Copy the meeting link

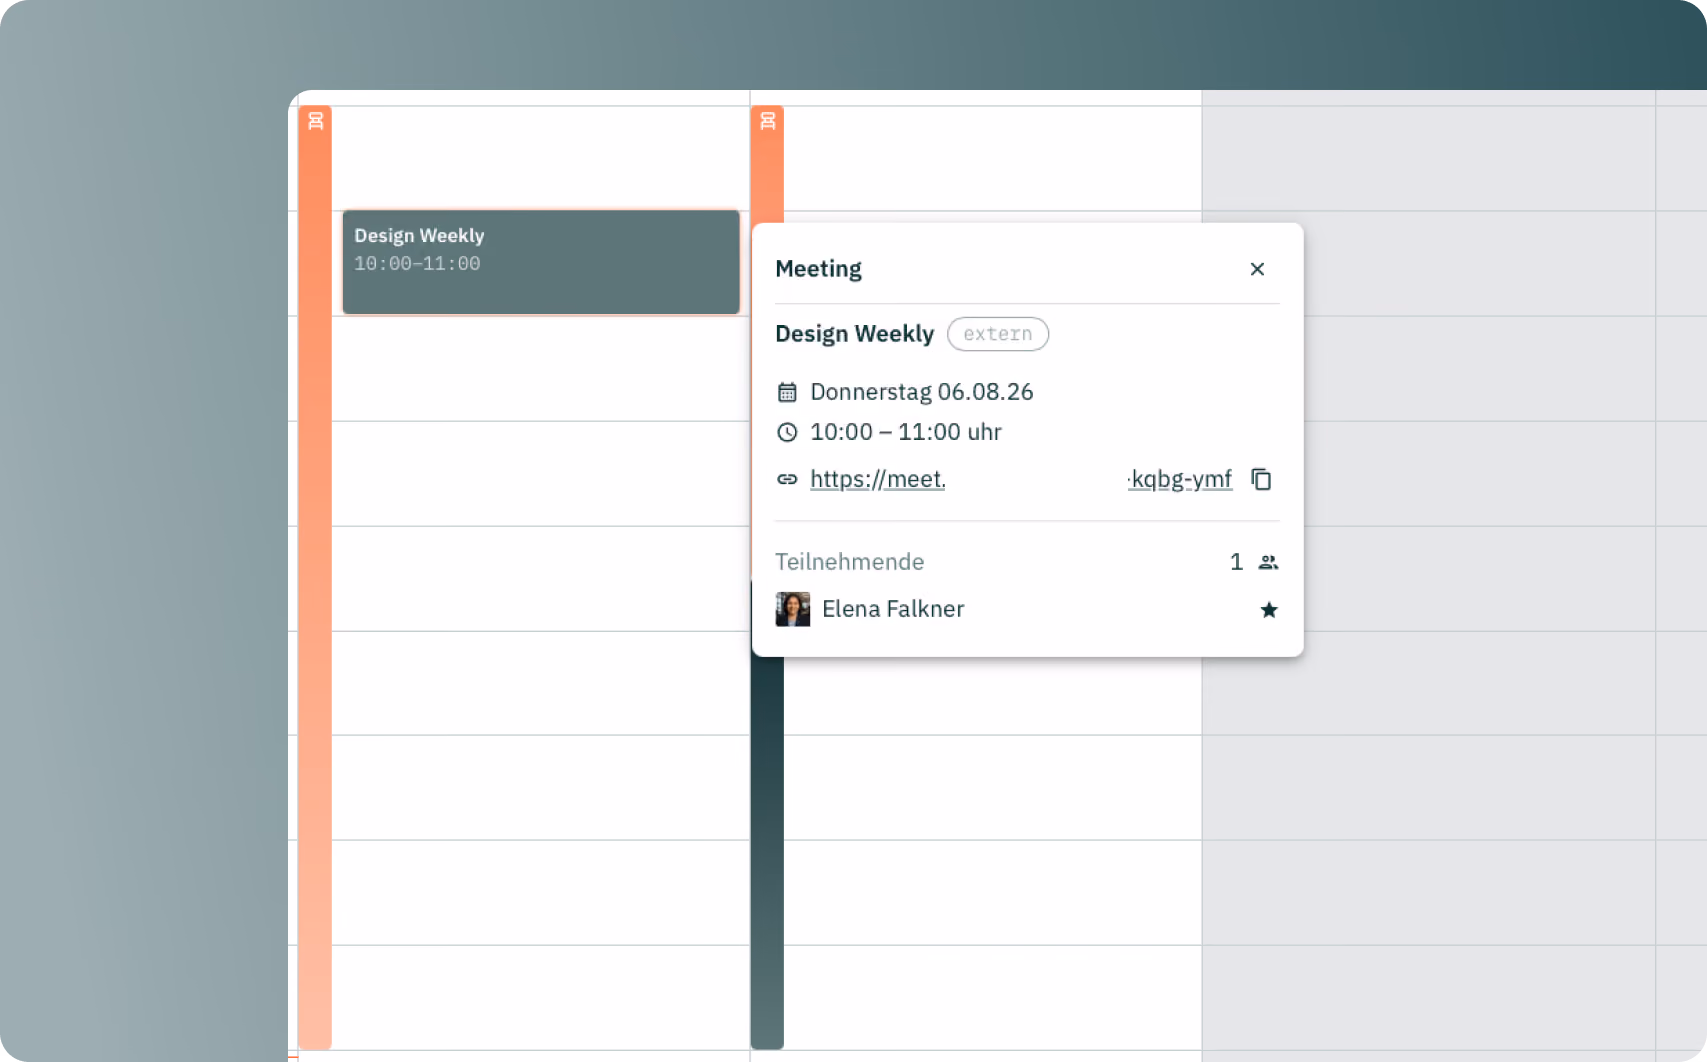click(1261, 479)
